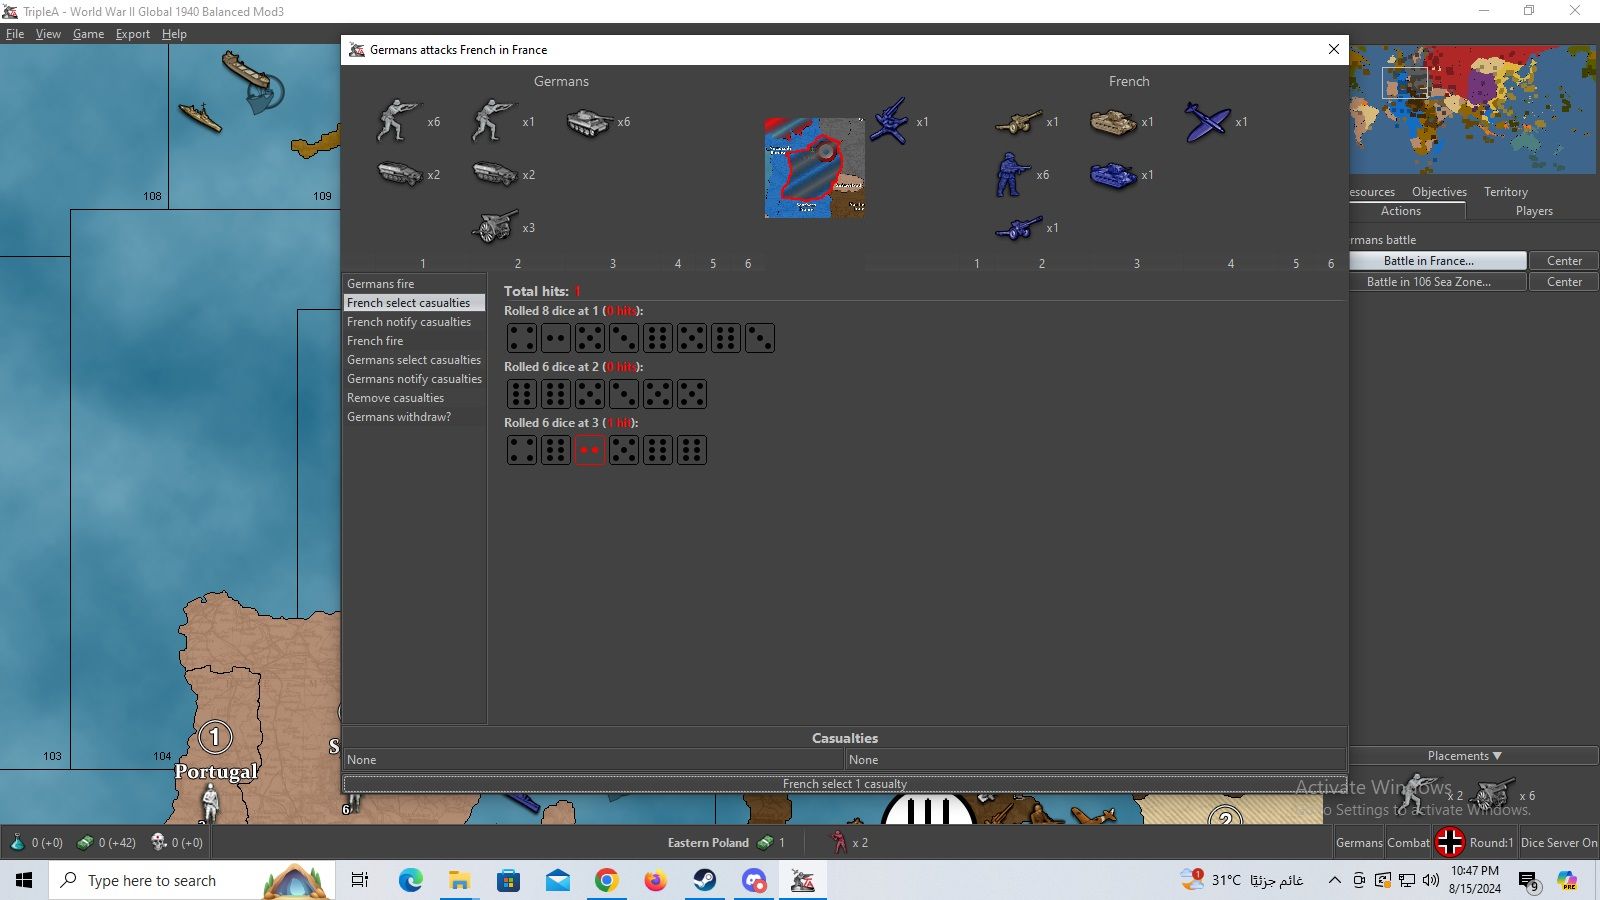
Task: Select the French select casualties step
Action: (x=414, y=303)
